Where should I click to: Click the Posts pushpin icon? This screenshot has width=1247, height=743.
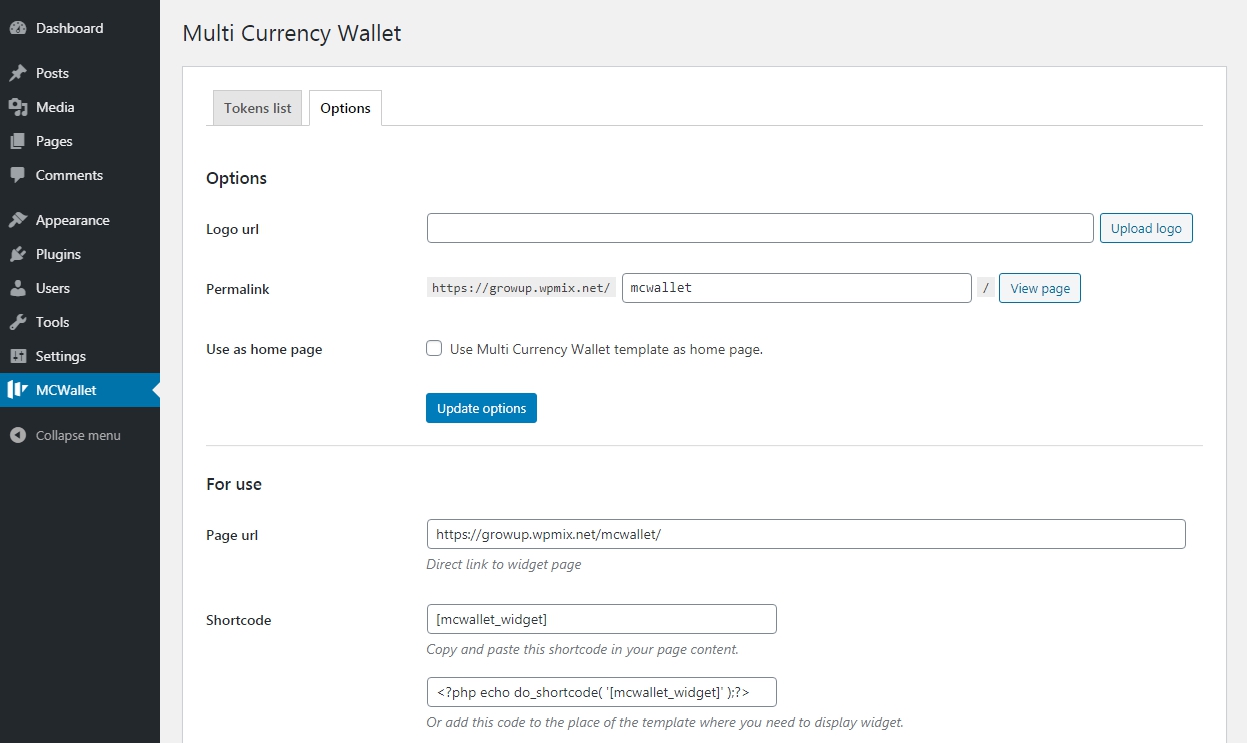(x=17, y=73)
